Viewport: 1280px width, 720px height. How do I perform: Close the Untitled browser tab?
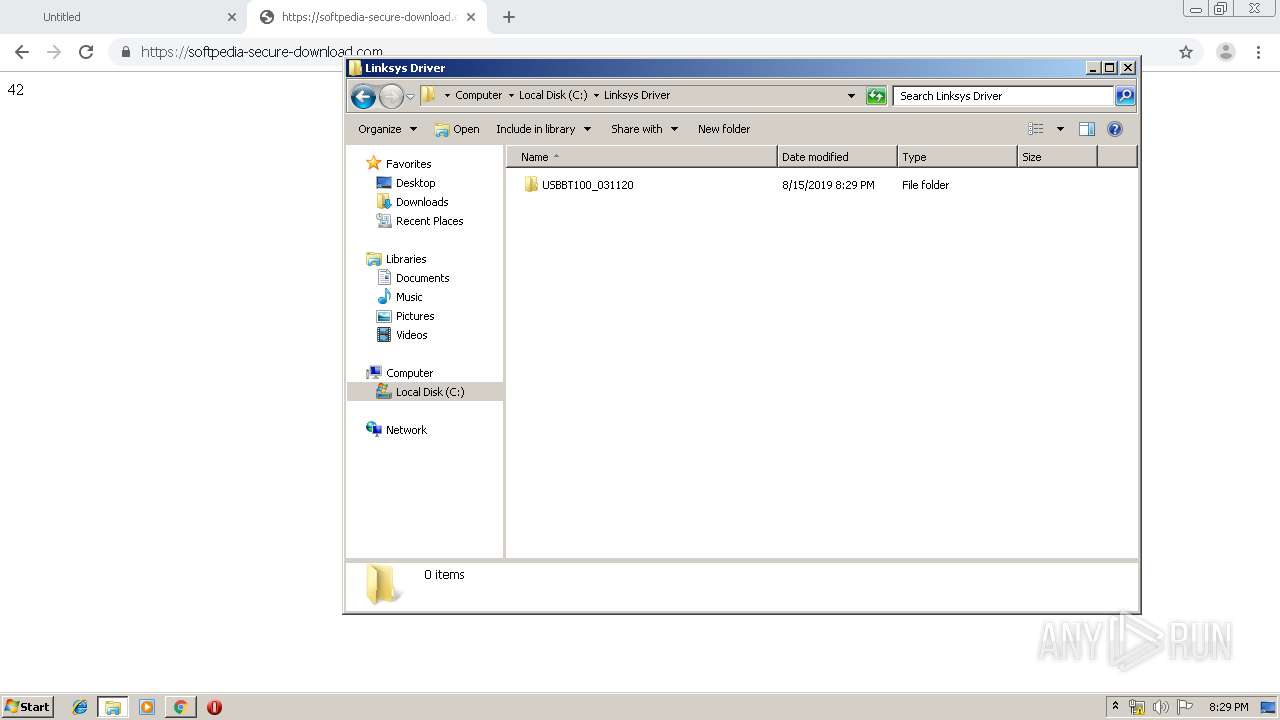click(232, 17)
